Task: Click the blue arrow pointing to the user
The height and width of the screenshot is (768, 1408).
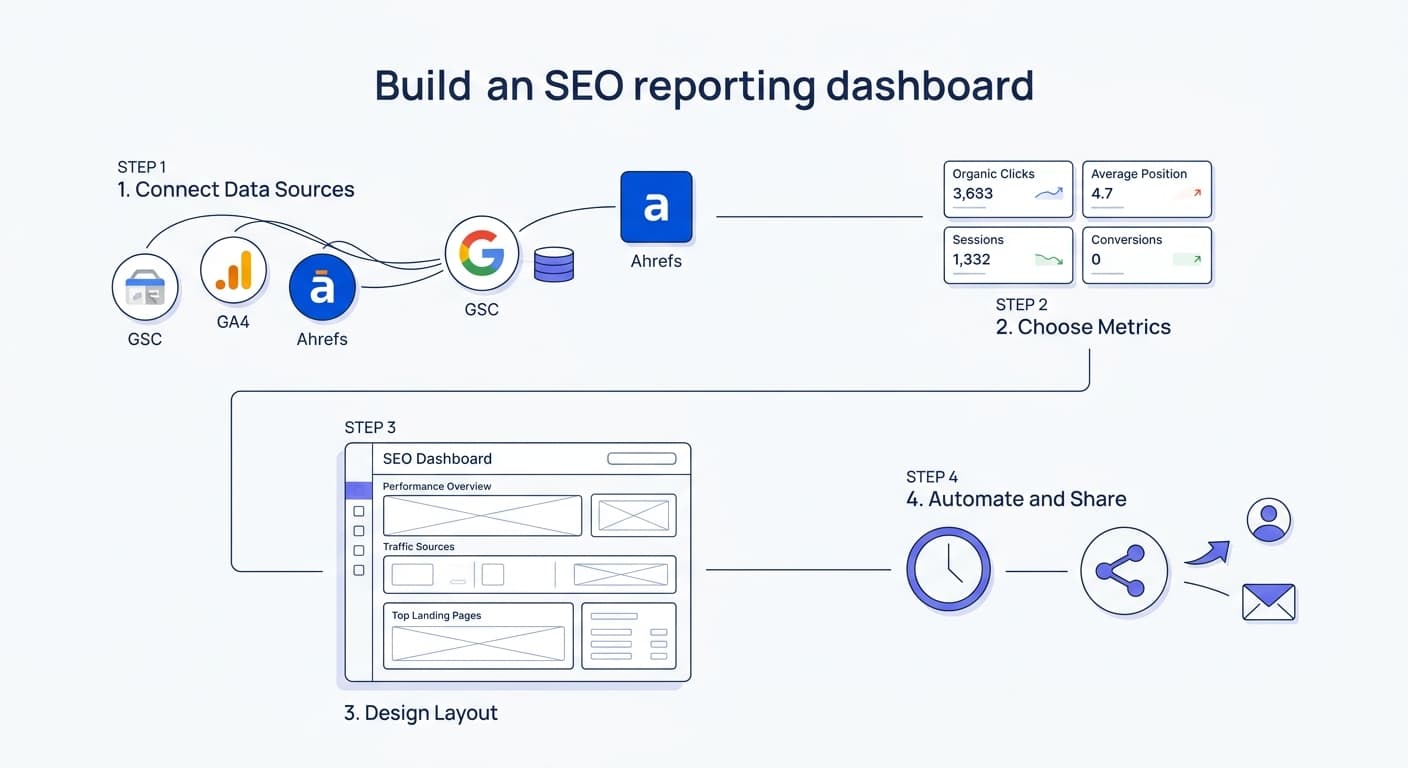Action: tap(1206, 552)
